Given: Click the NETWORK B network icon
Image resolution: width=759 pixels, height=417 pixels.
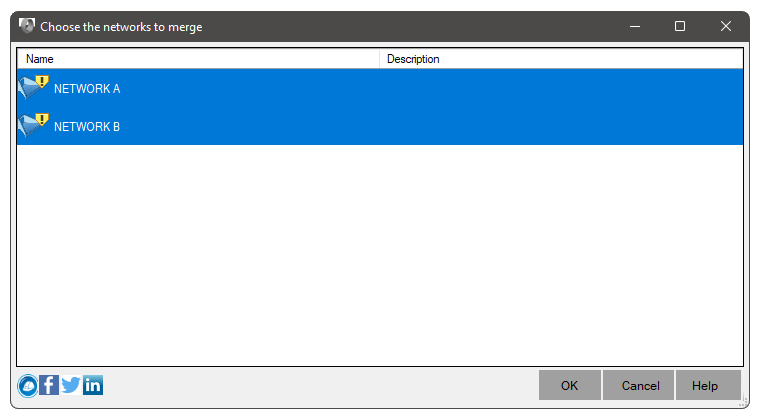Looking at the screenshot, I should [33, 125].
